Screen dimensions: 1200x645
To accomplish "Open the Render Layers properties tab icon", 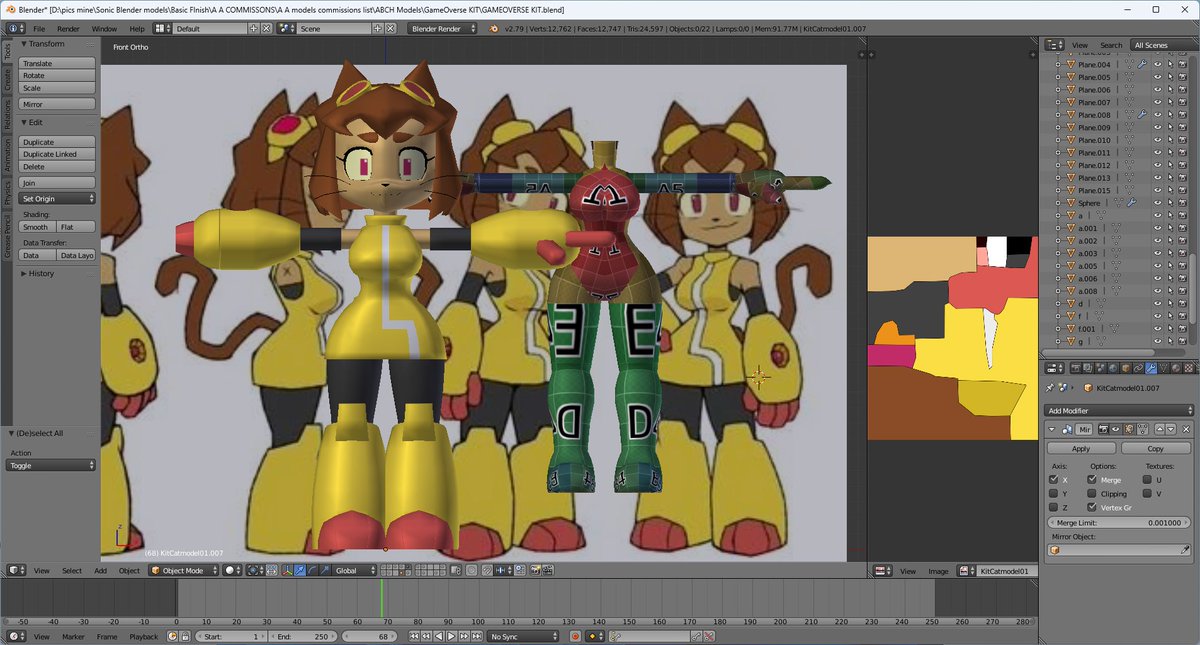I will 1088,368.
